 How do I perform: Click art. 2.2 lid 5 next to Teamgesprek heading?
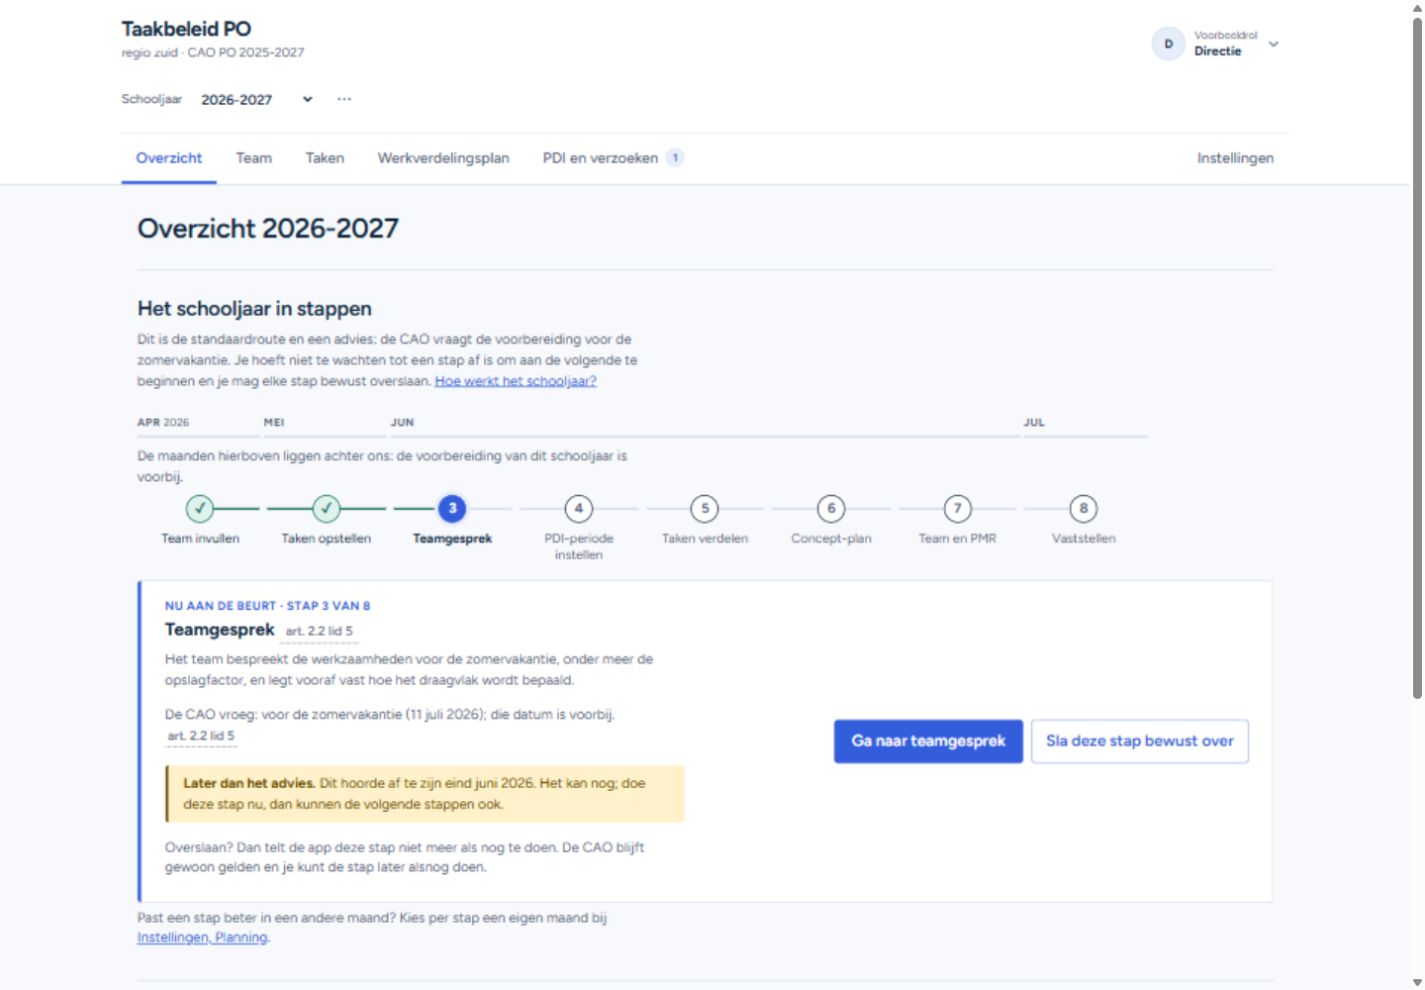tap(319, 632)
